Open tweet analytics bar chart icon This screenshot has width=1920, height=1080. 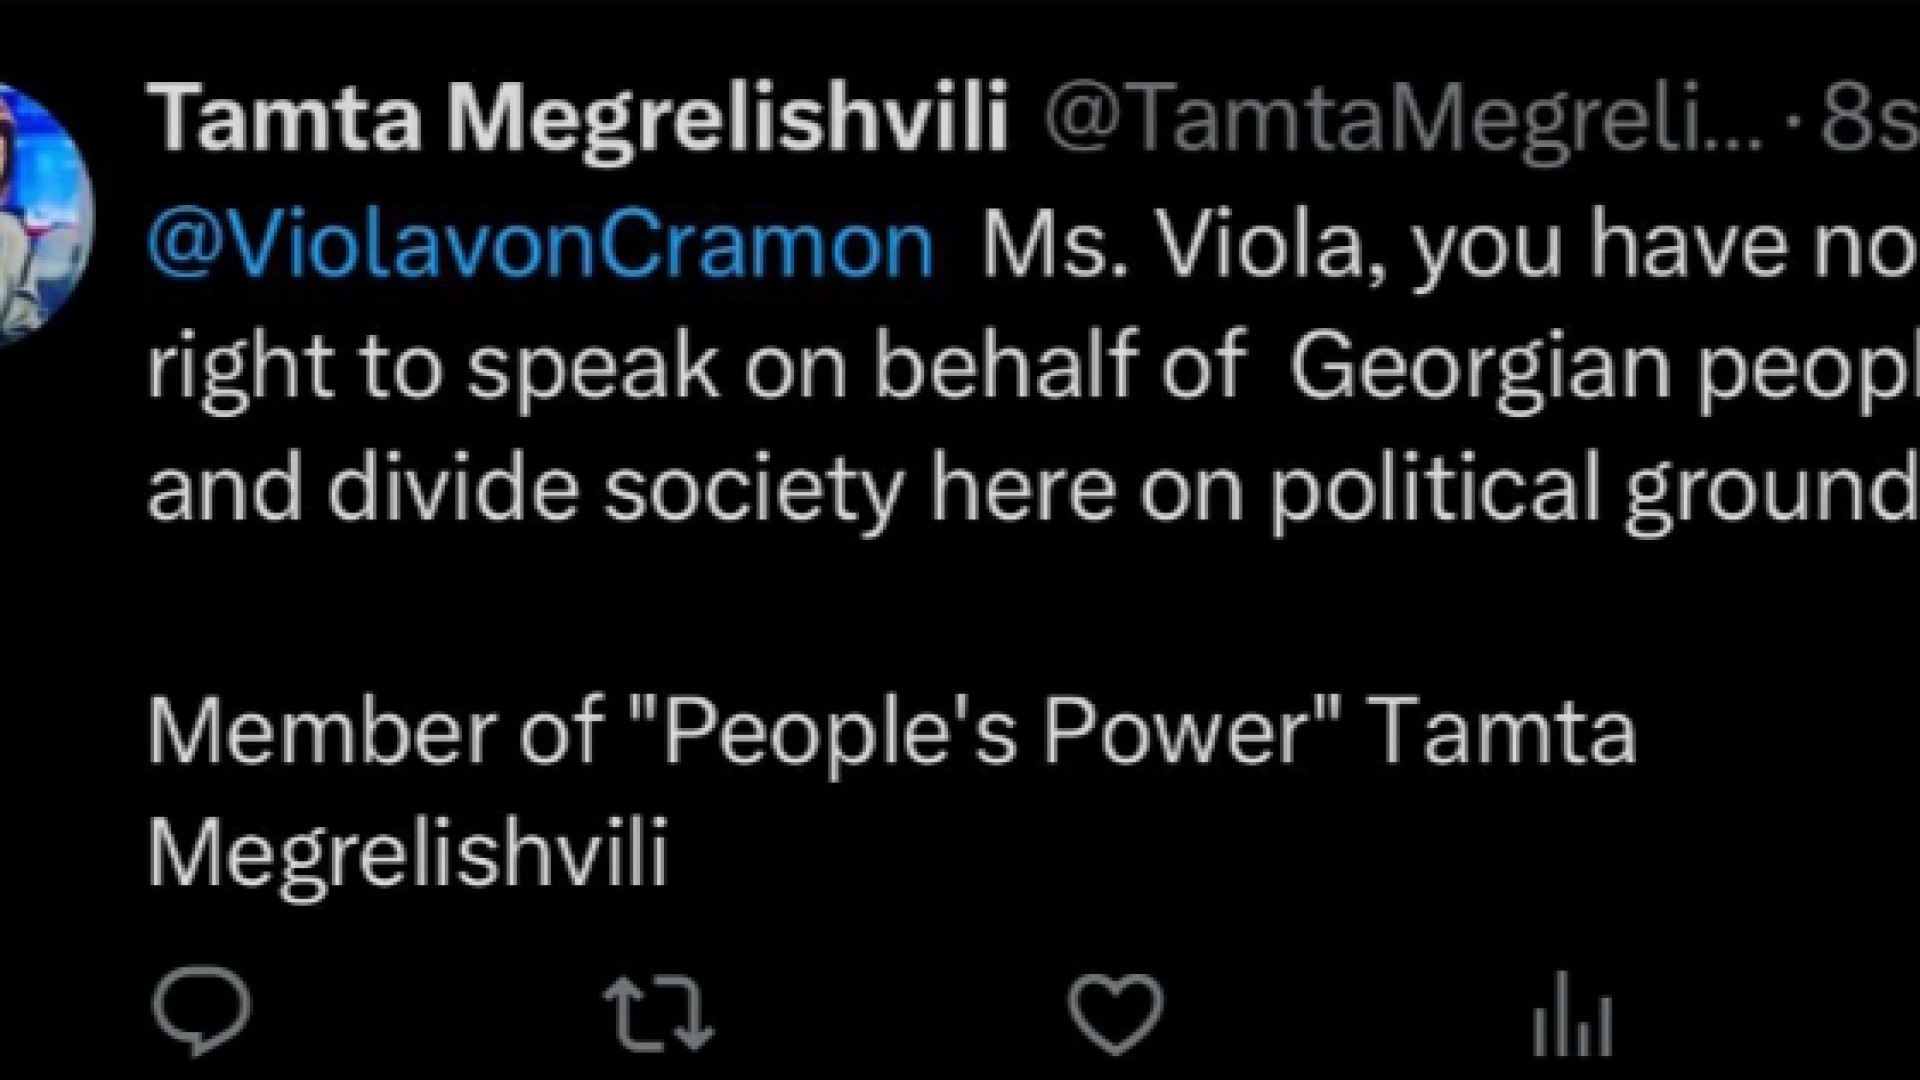(1572, 1016)
